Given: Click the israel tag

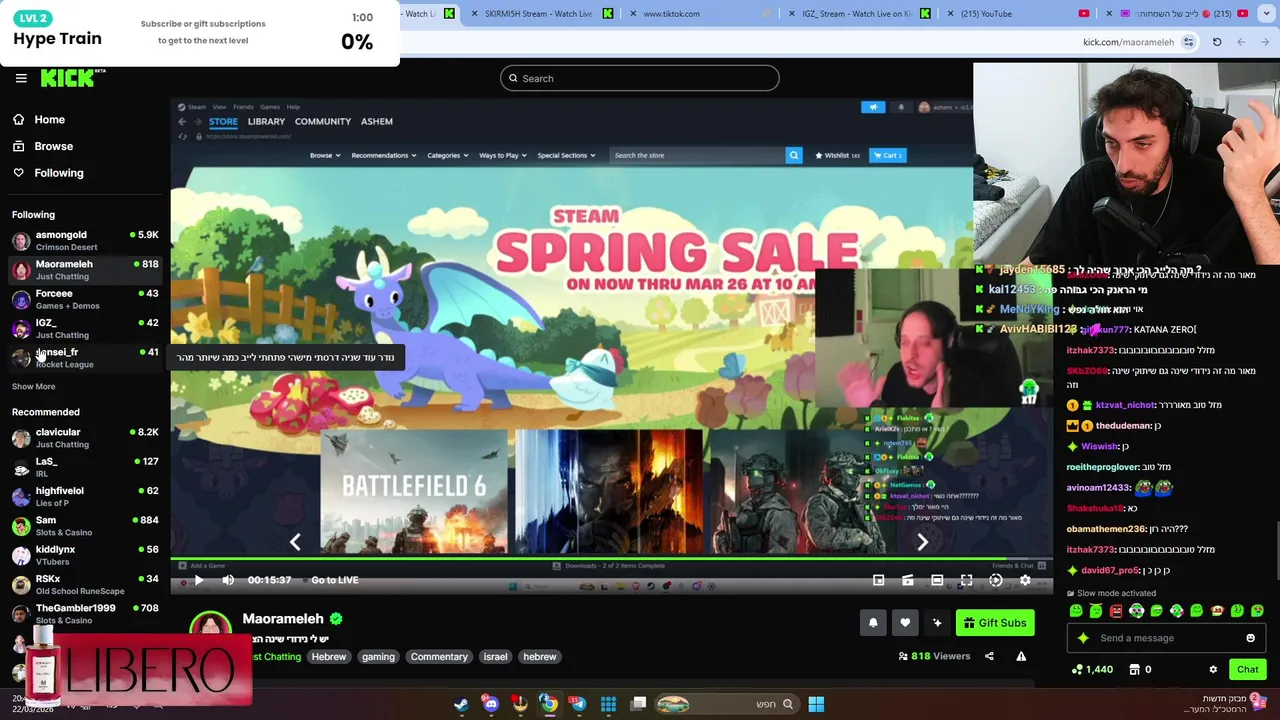Looking at the screenshot, I should [x=495, y=657].
